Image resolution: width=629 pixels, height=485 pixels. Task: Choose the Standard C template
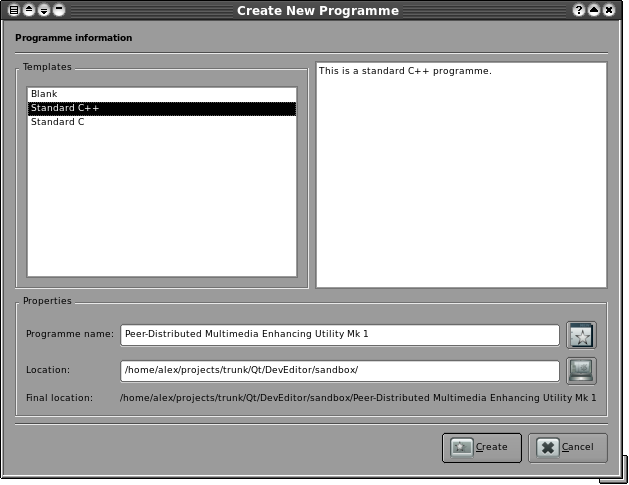click(x=58, y=122)
